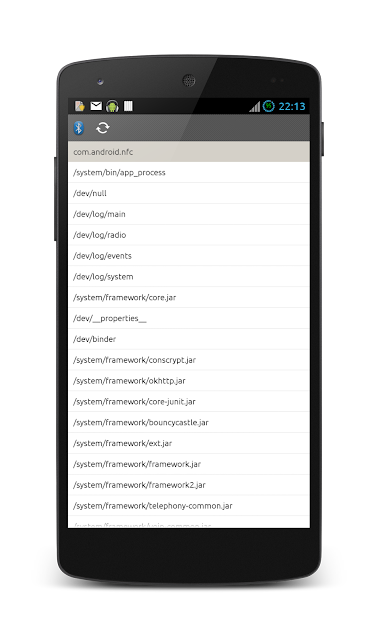
Task: Open the mail notification icon
Action: coord(96,106)
